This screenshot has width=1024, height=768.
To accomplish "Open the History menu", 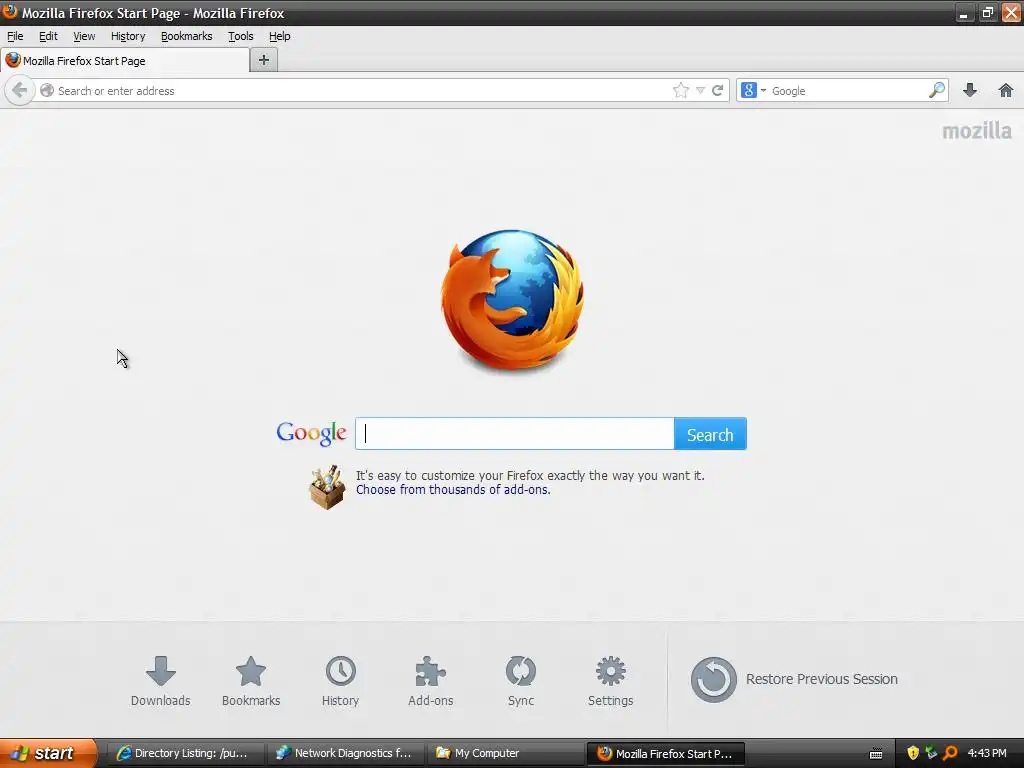I will click(128, 37).
